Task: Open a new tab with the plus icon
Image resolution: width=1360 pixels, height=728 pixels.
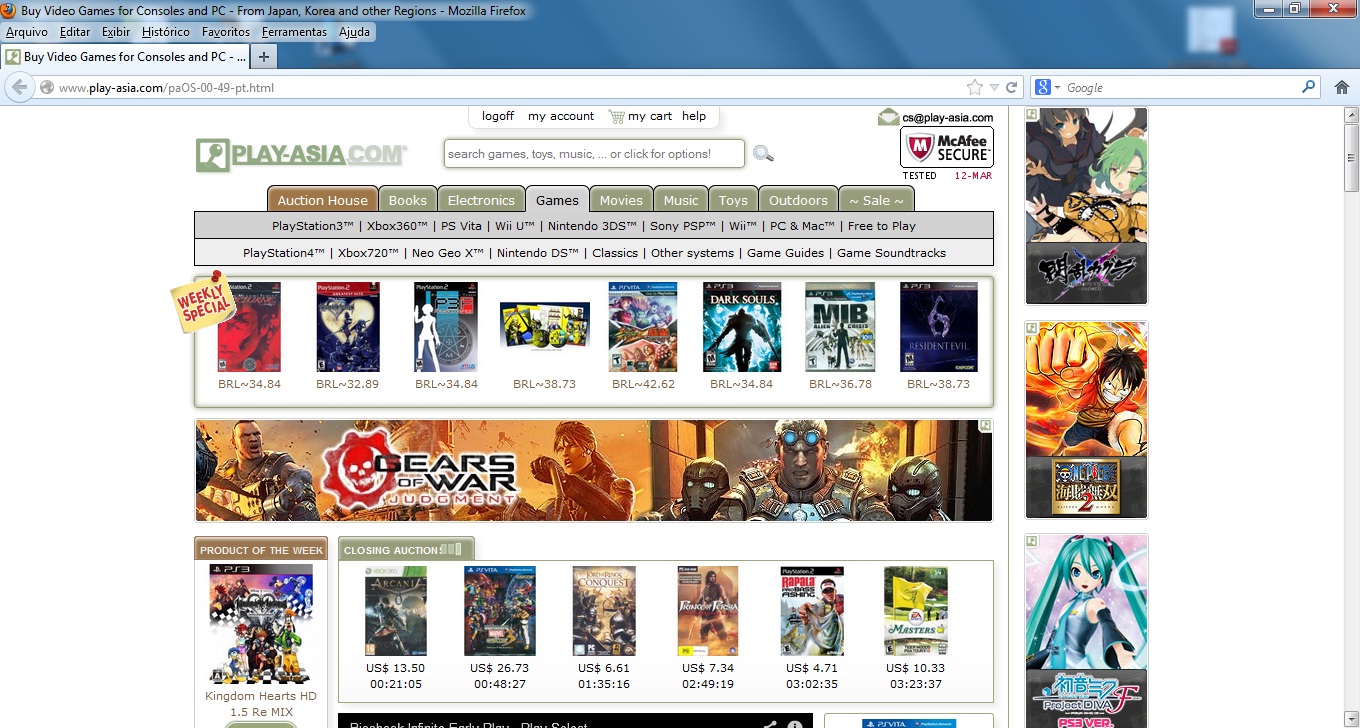Action: click(x=264, y=57)
